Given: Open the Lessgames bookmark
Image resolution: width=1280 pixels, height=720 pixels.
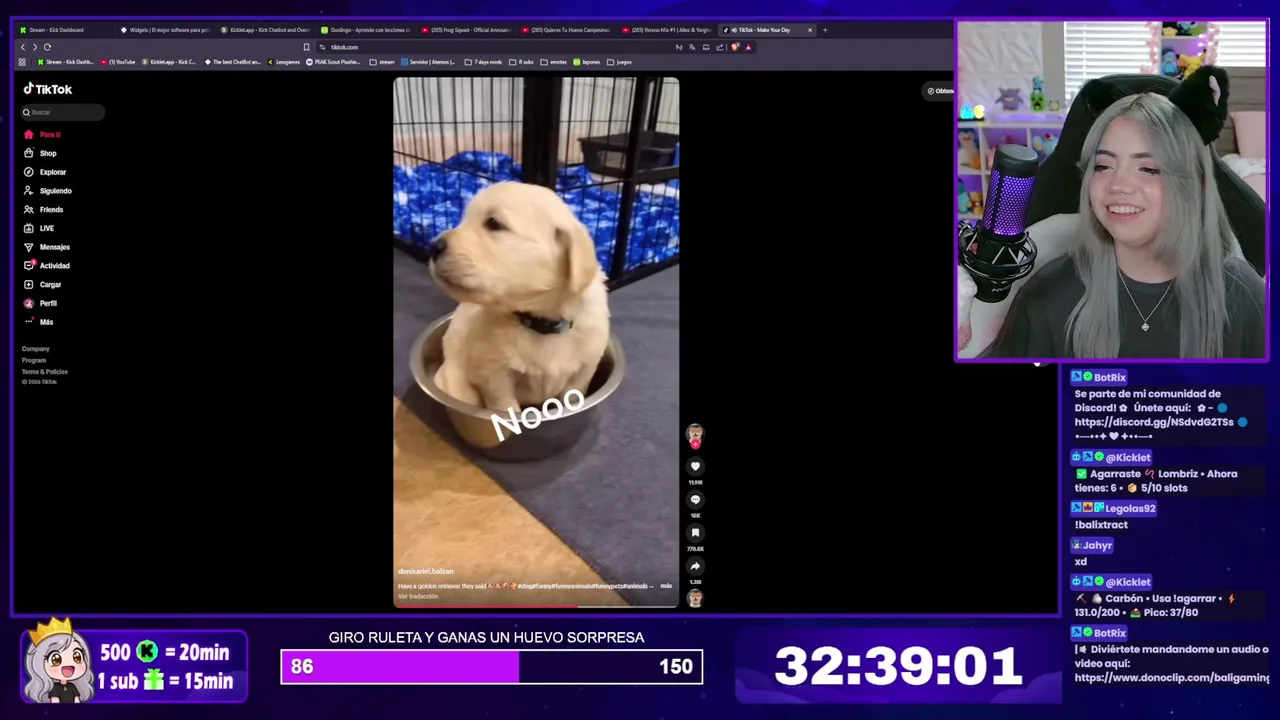Looking at the screenshot, I should tap(284, 62).
